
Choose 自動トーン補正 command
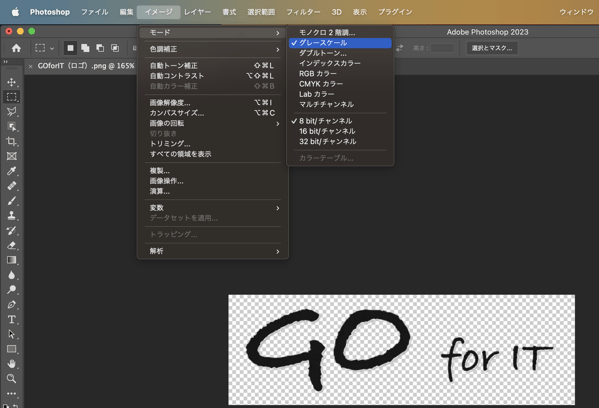pos(213,65)
